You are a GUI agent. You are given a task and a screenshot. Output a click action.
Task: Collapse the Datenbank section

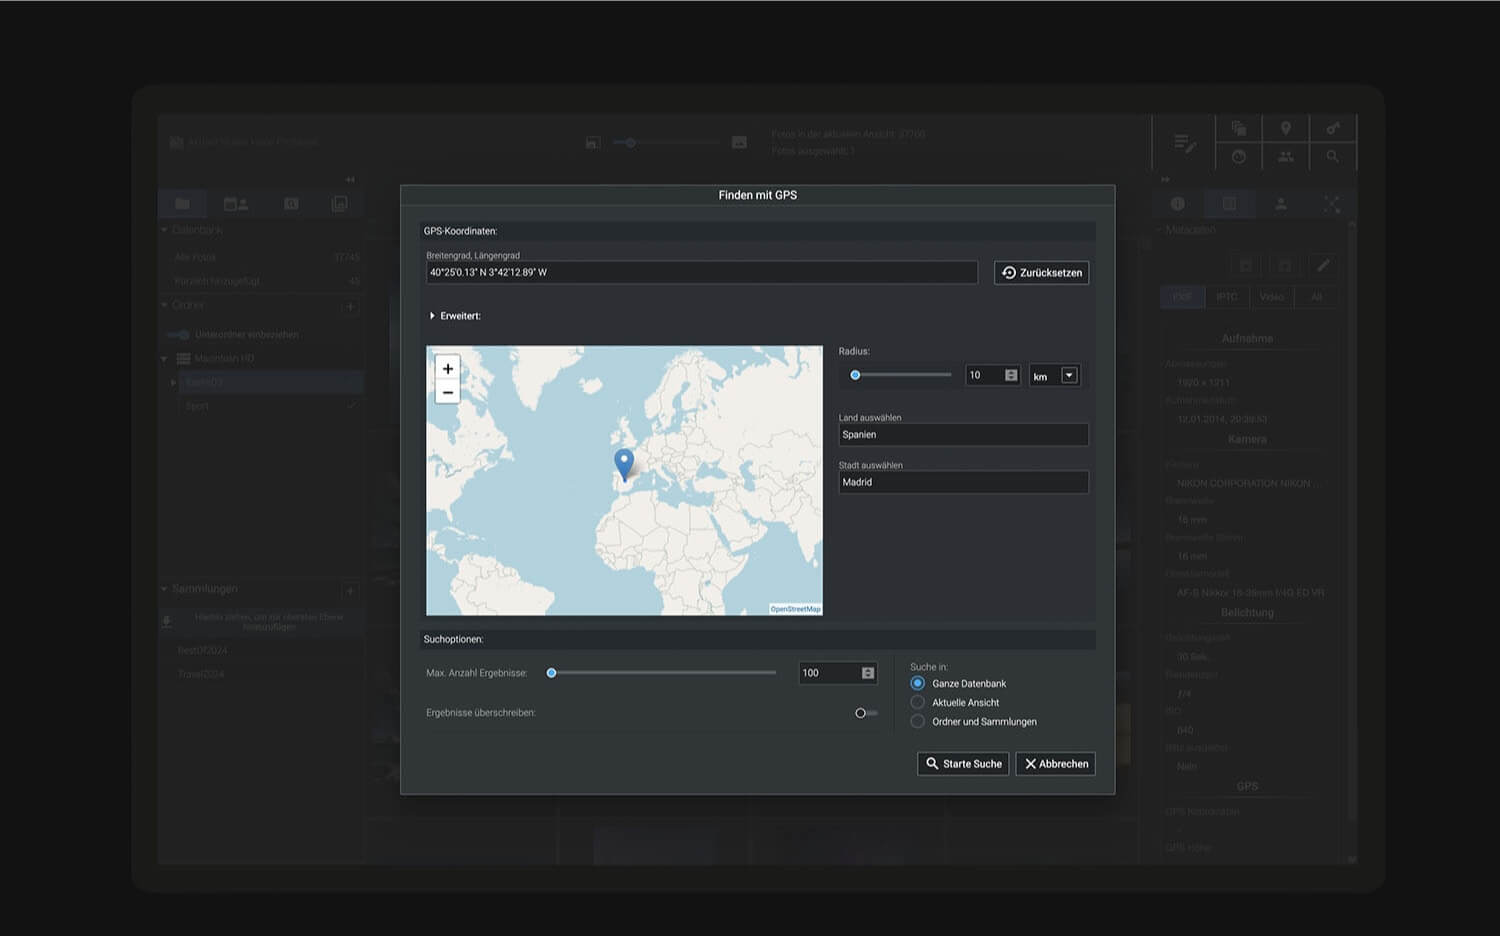point(164,230)
